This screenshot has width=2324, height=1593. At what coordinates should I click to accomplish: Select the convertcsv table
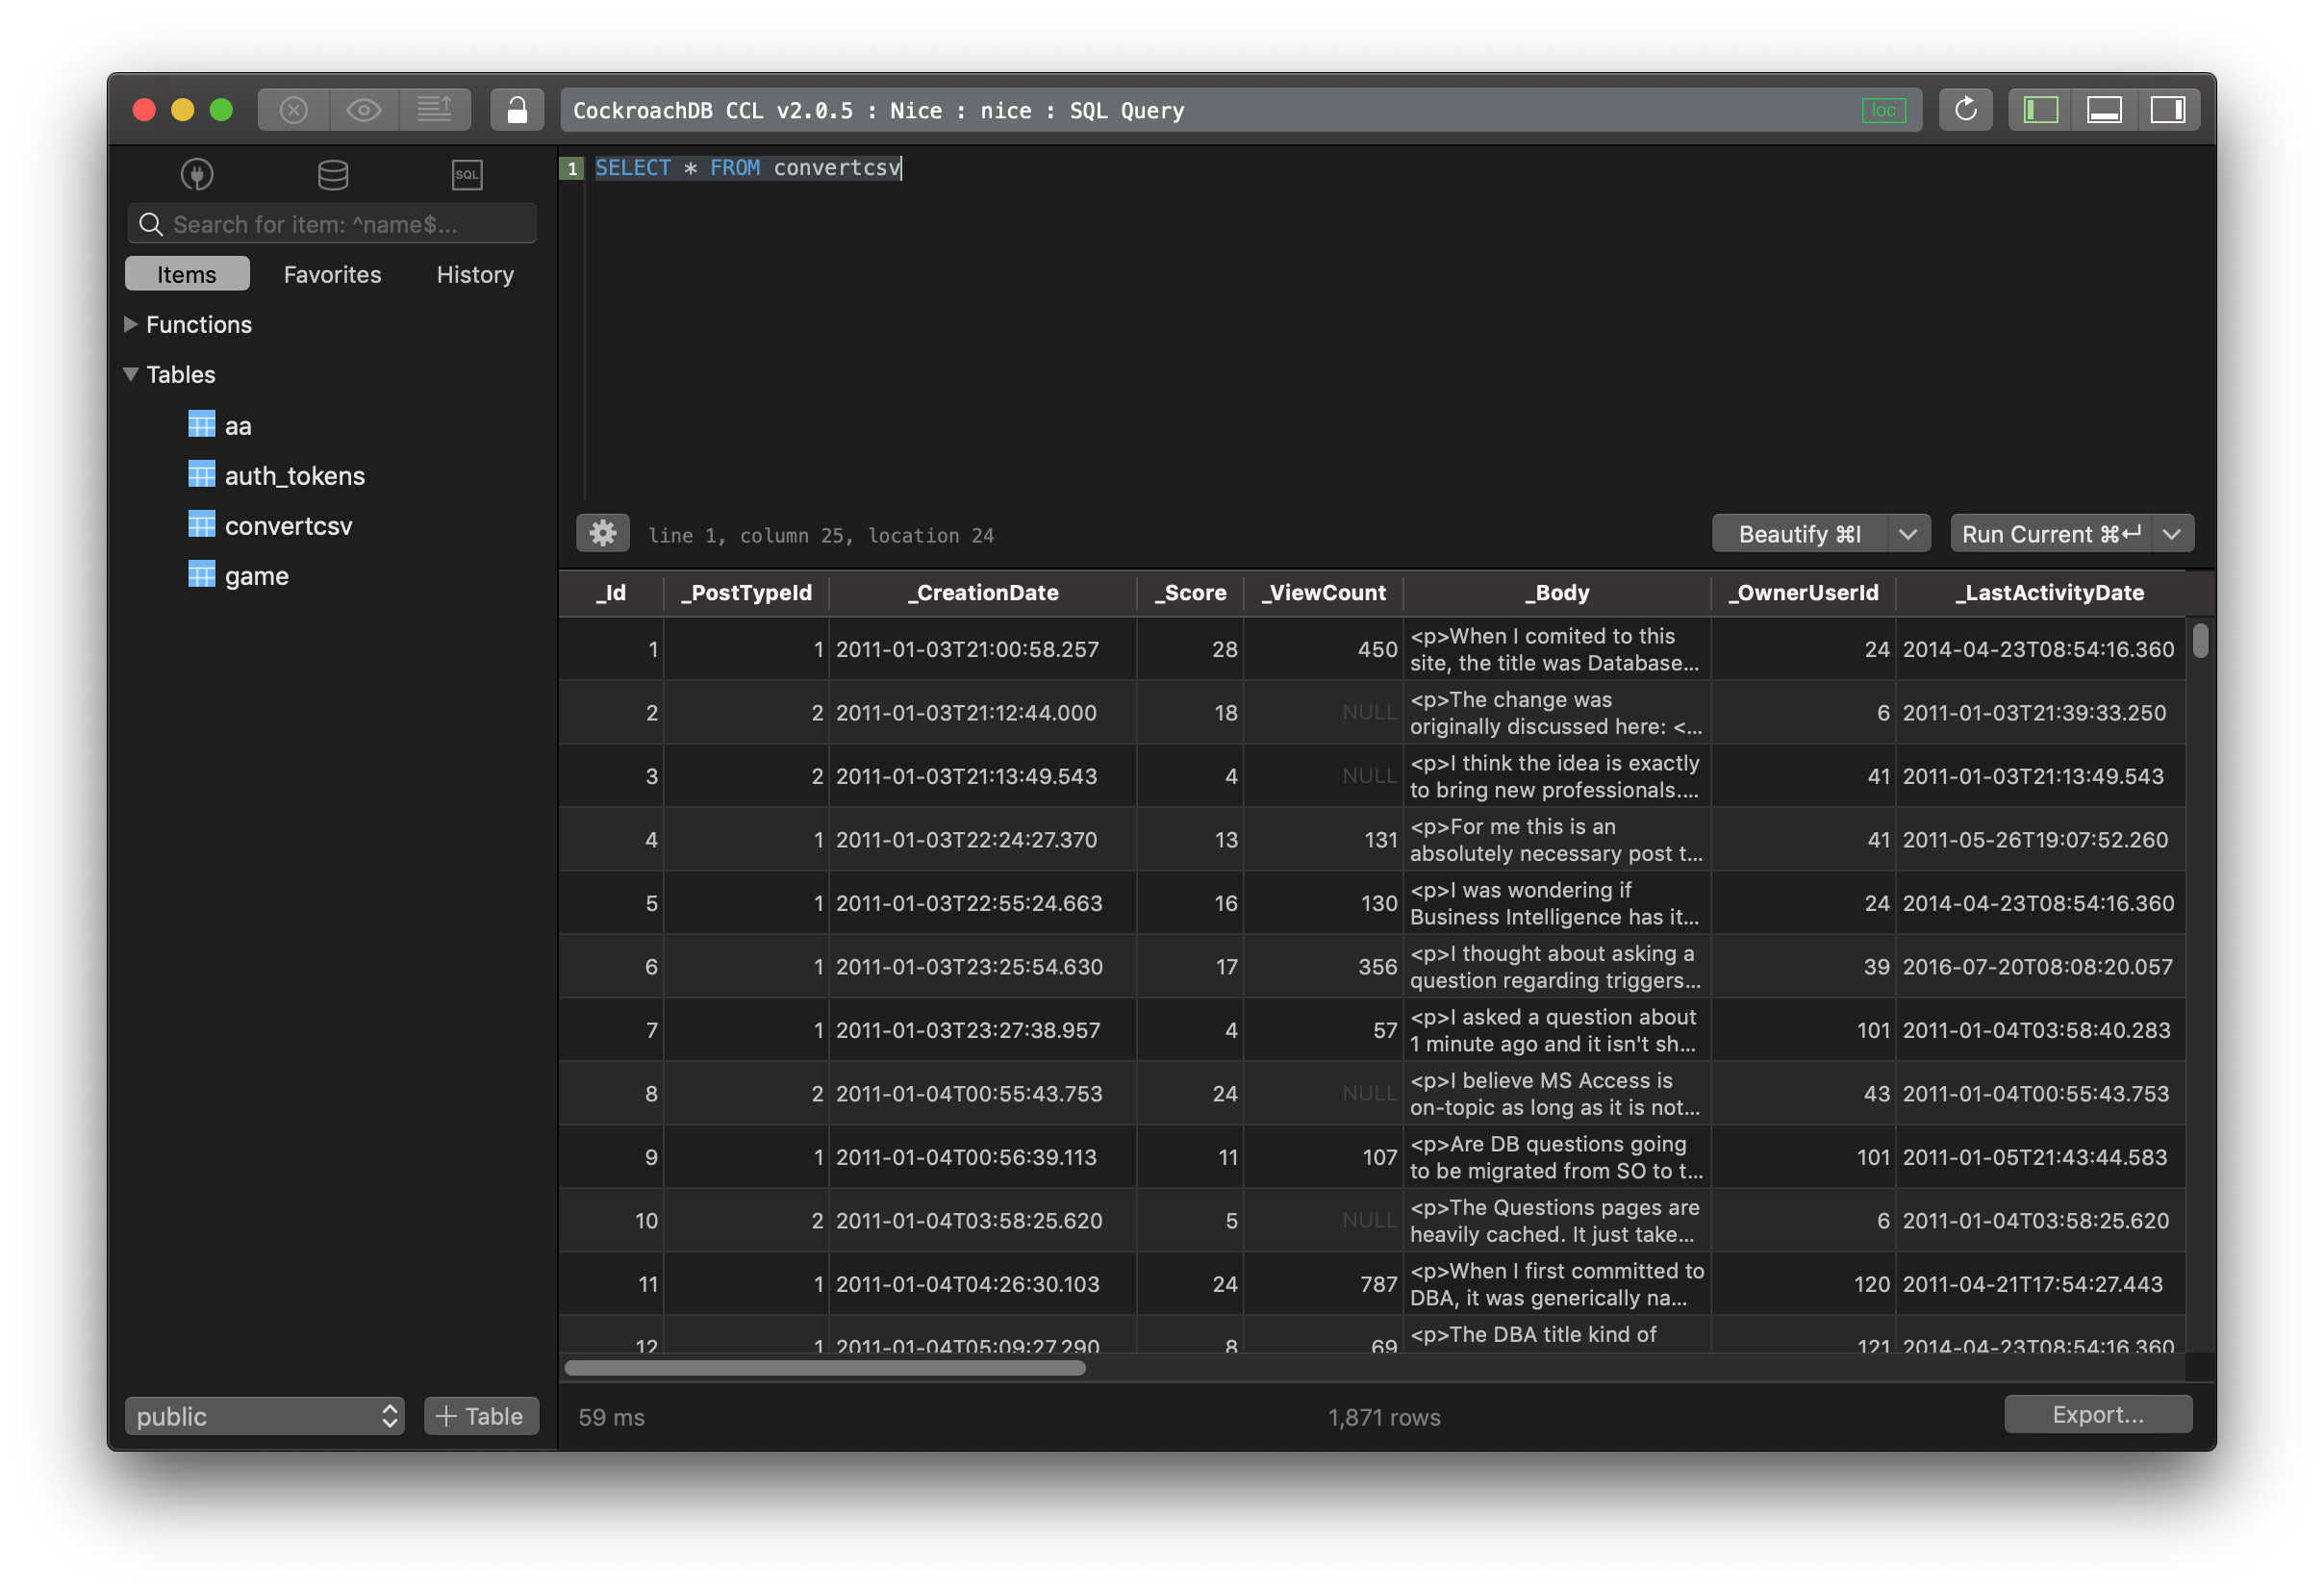click(288, 526)
